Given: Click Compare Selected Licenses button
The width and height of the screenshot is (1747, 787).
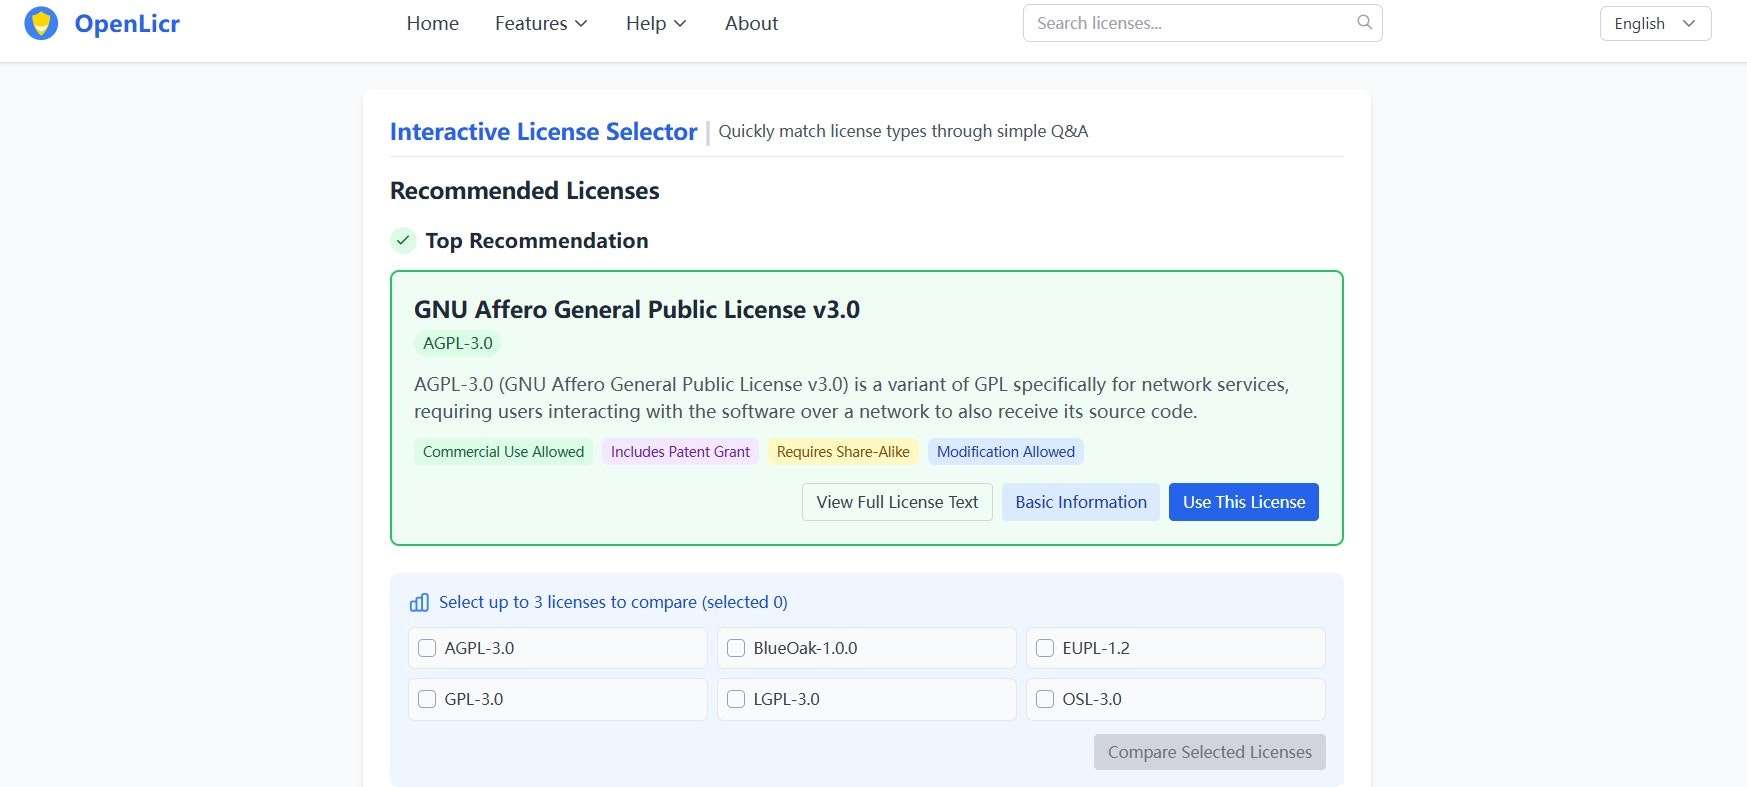Looking at the screenshot, I should 1209,752.
